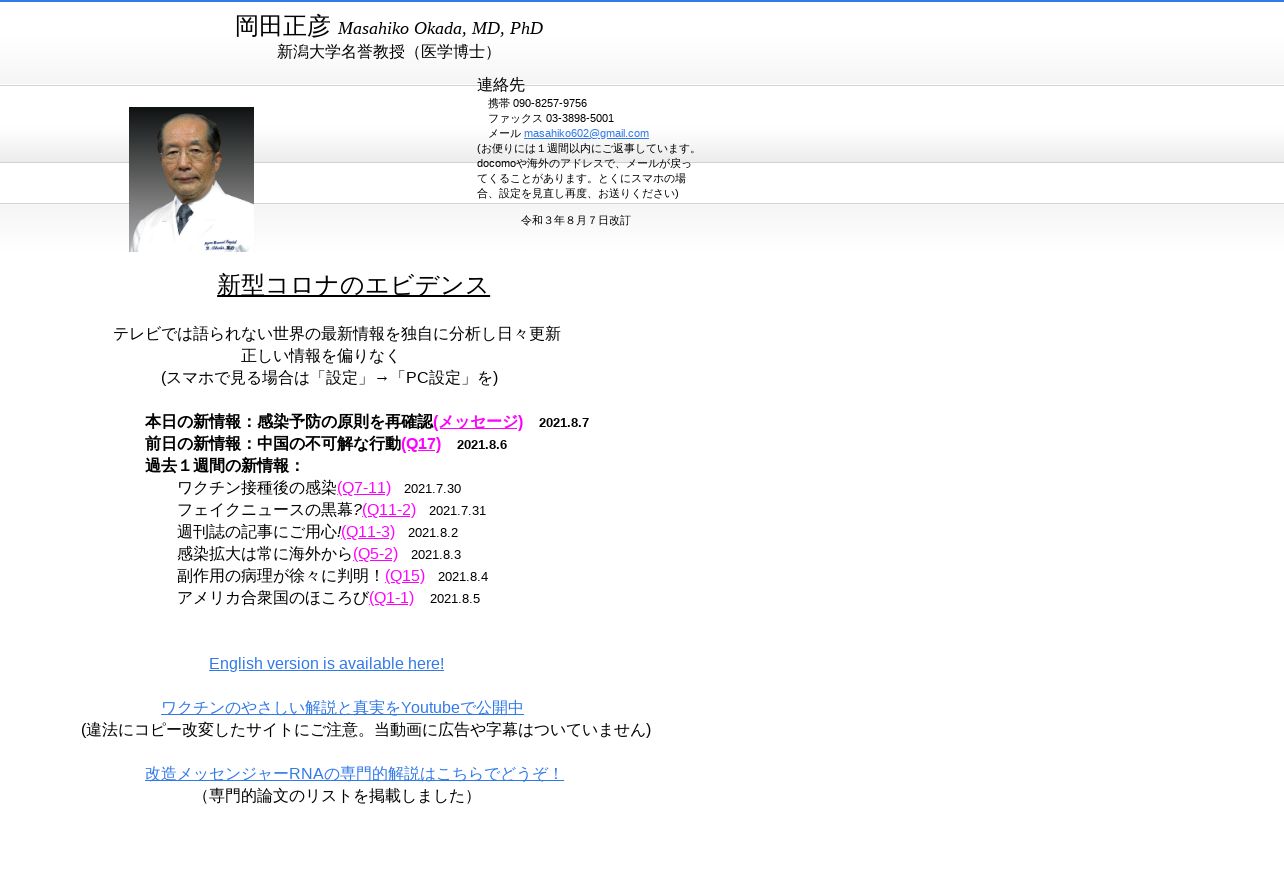Click the 専門的論文のリストを掲載しました note
1284x895 pixels.
pos(337,796)
